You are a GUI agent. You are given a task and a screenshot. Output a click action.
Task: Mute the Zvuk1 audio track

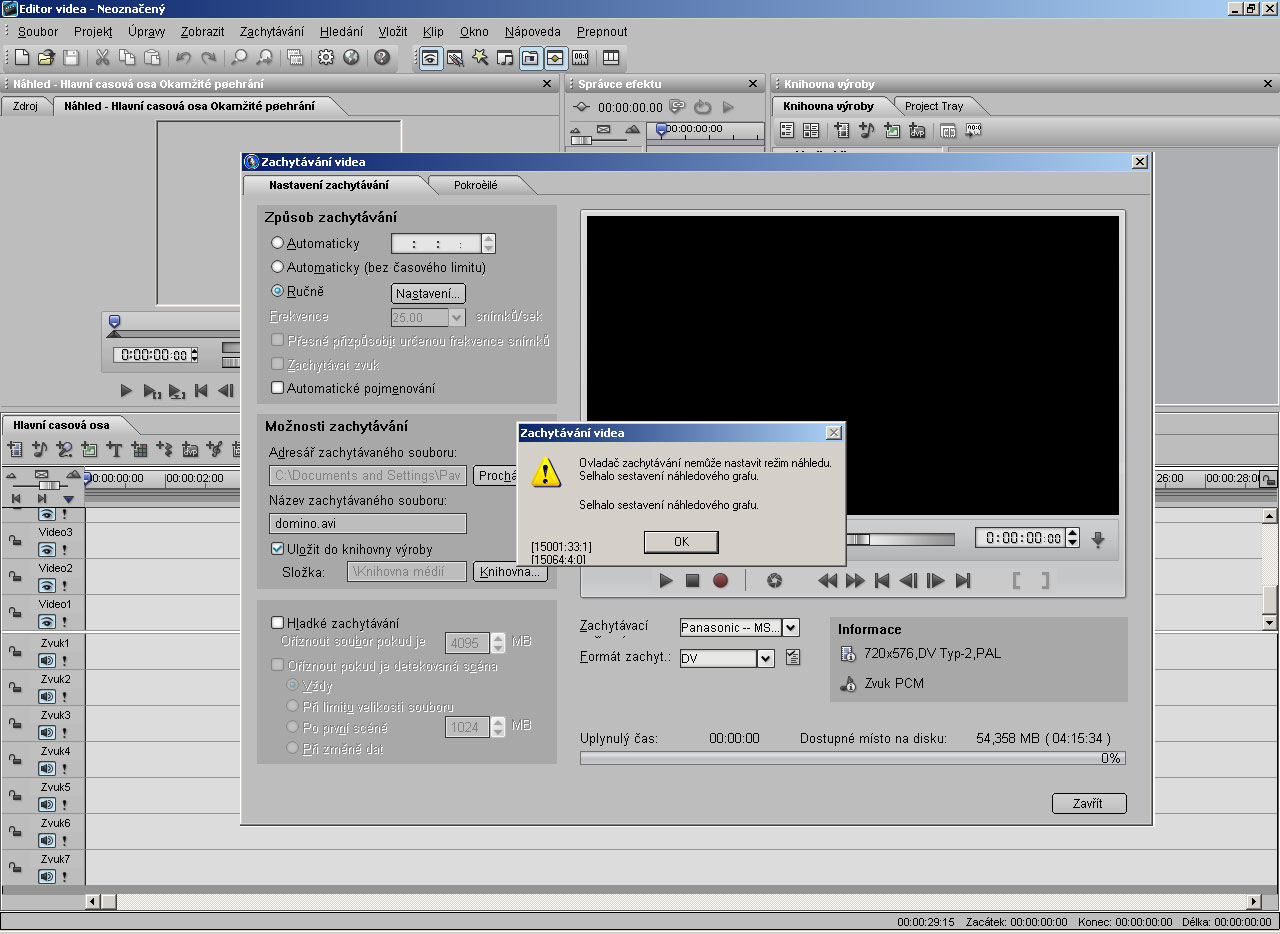46,660
